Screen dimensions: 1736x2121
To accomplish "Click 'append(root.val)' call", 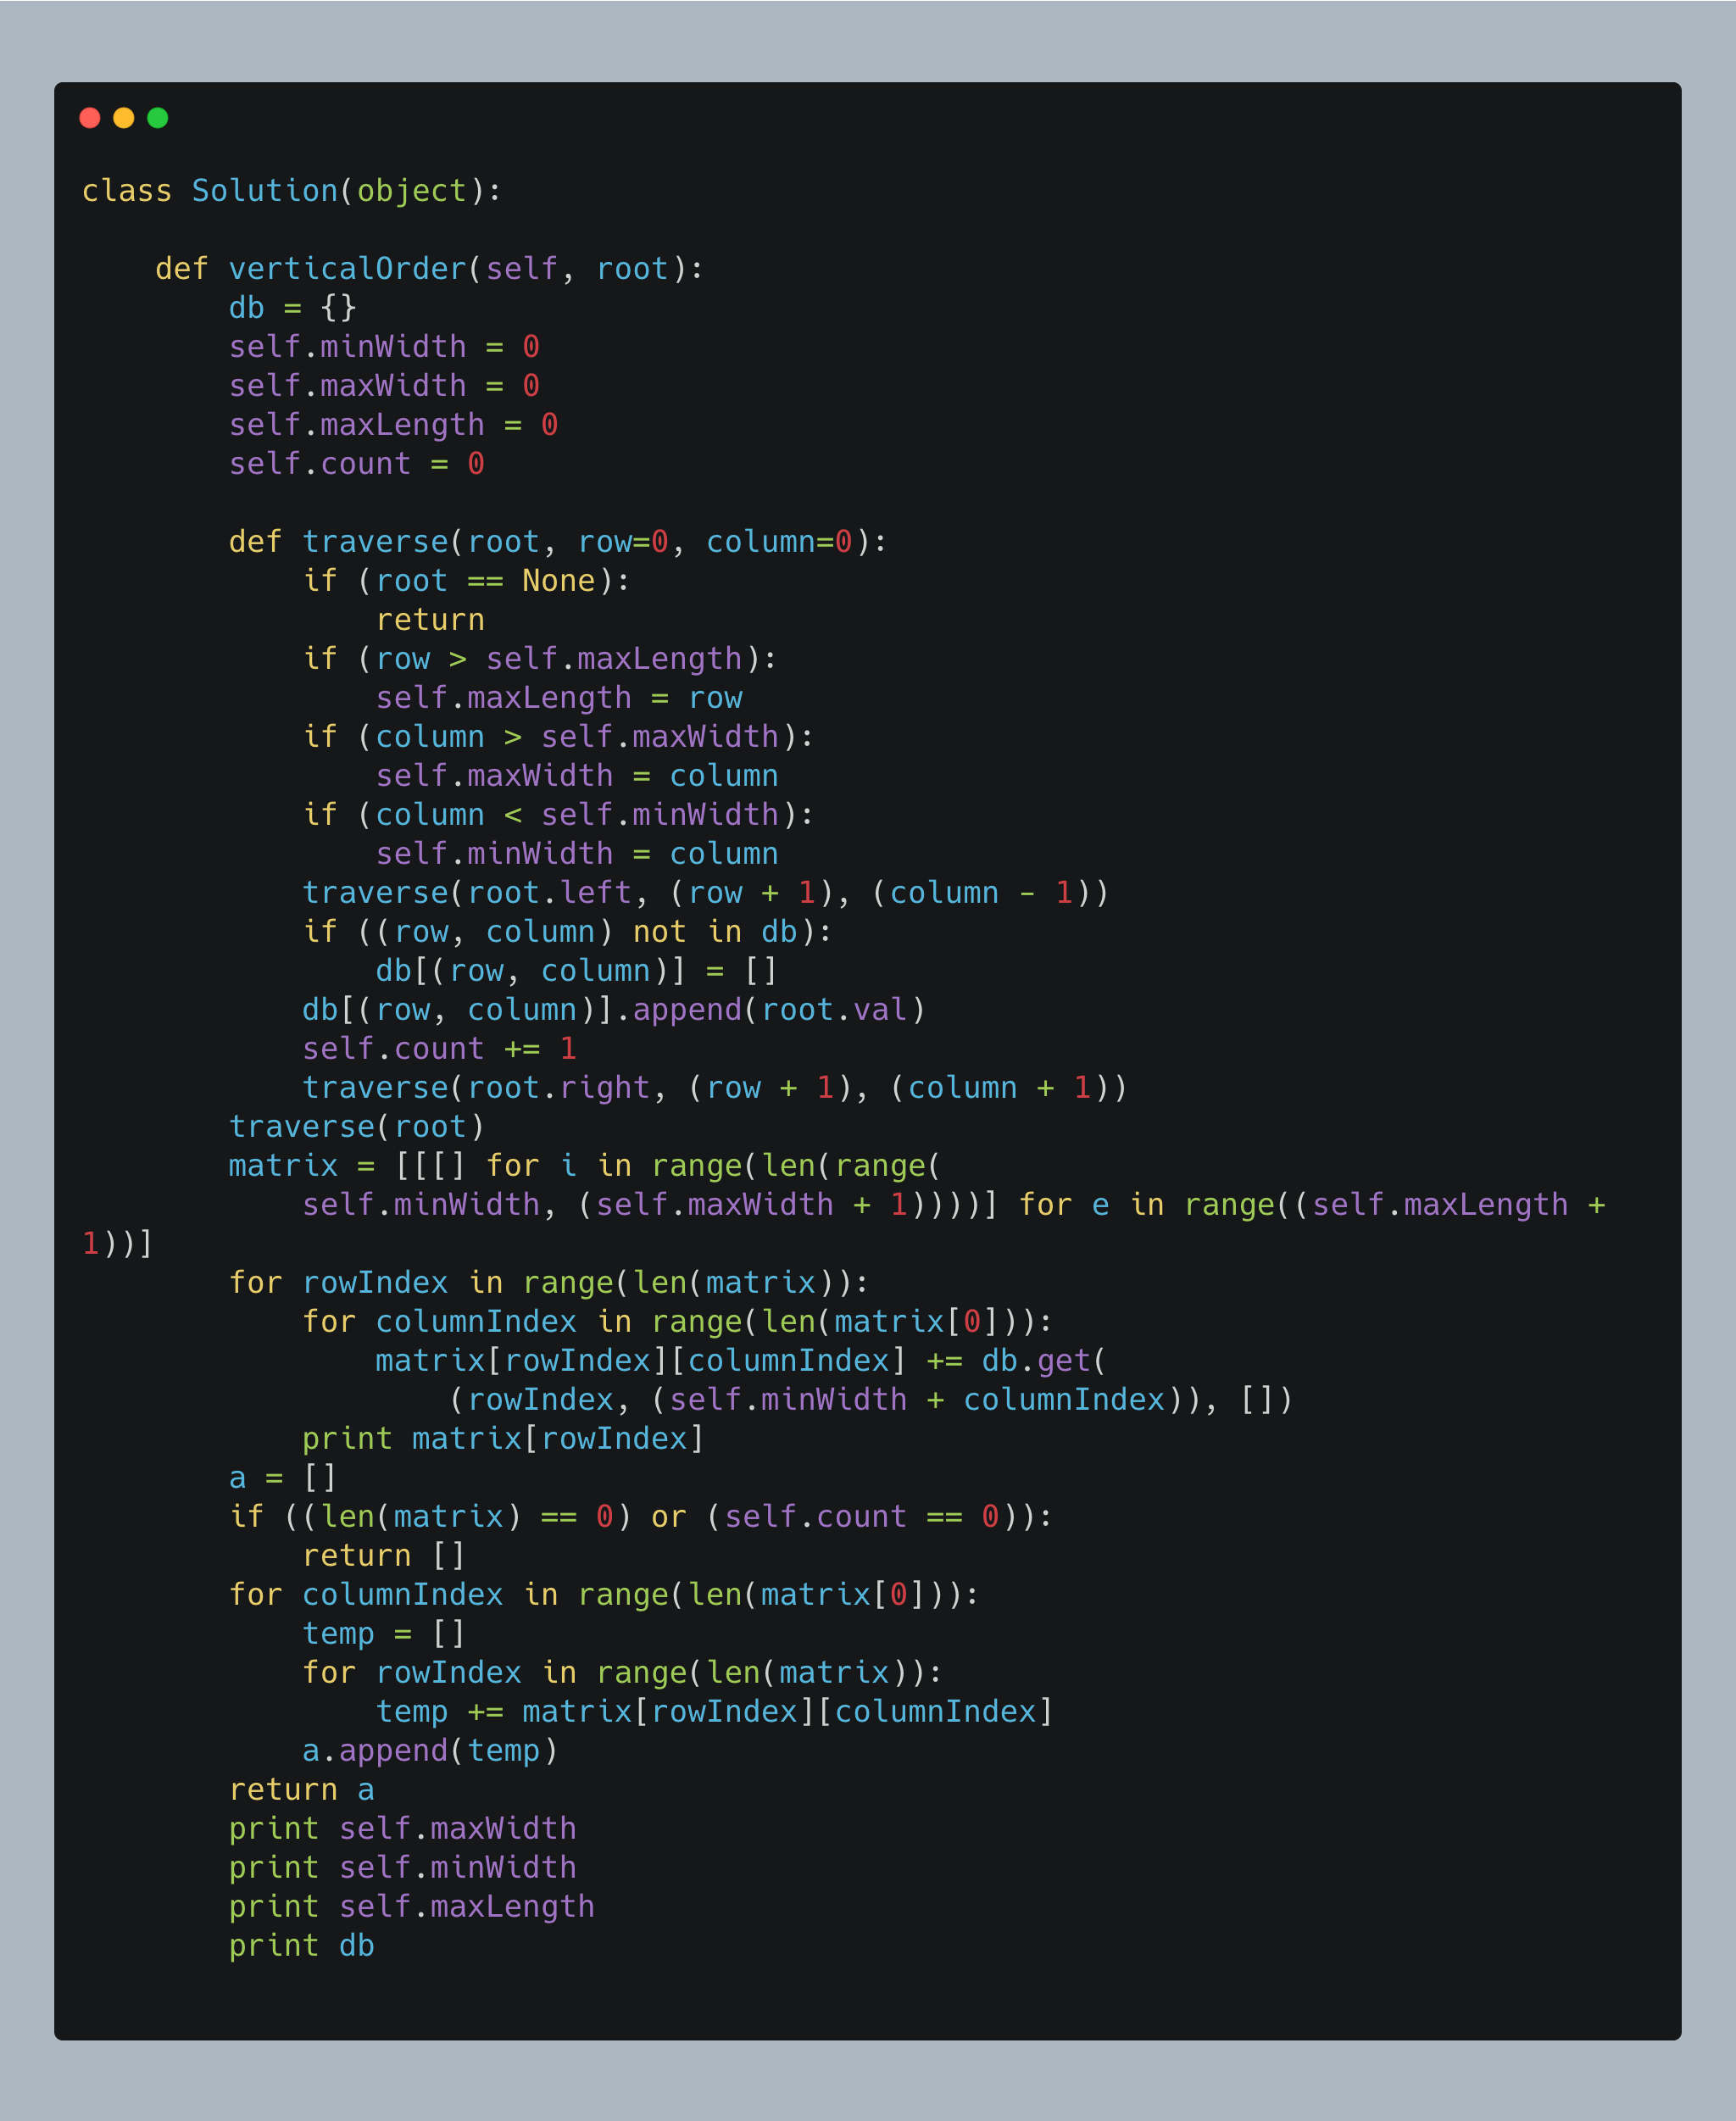I will click(779, 1010).
